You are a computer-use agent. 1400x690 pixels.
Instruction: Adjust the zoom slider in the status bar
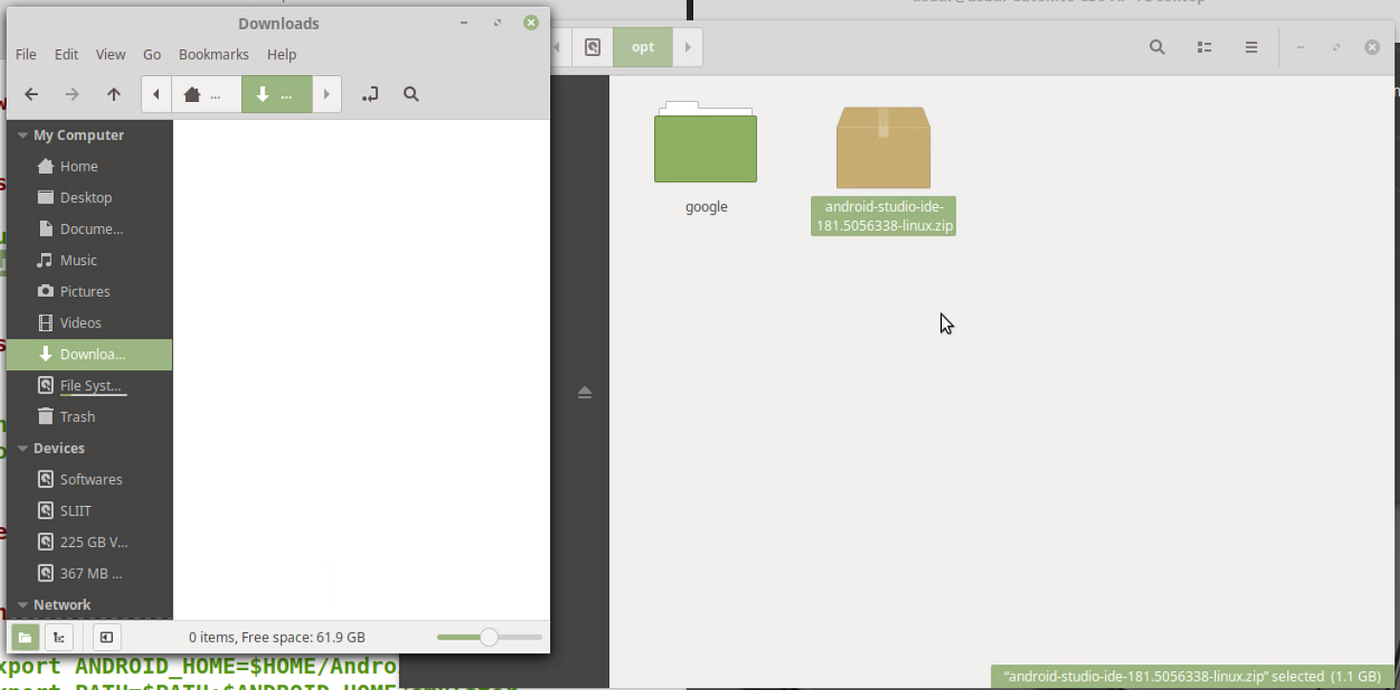point(488,637)
